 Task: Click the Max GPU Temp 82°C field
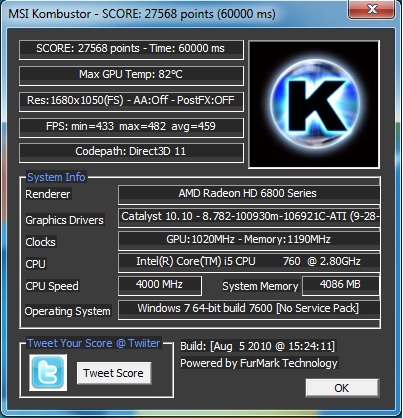(131, 76)
